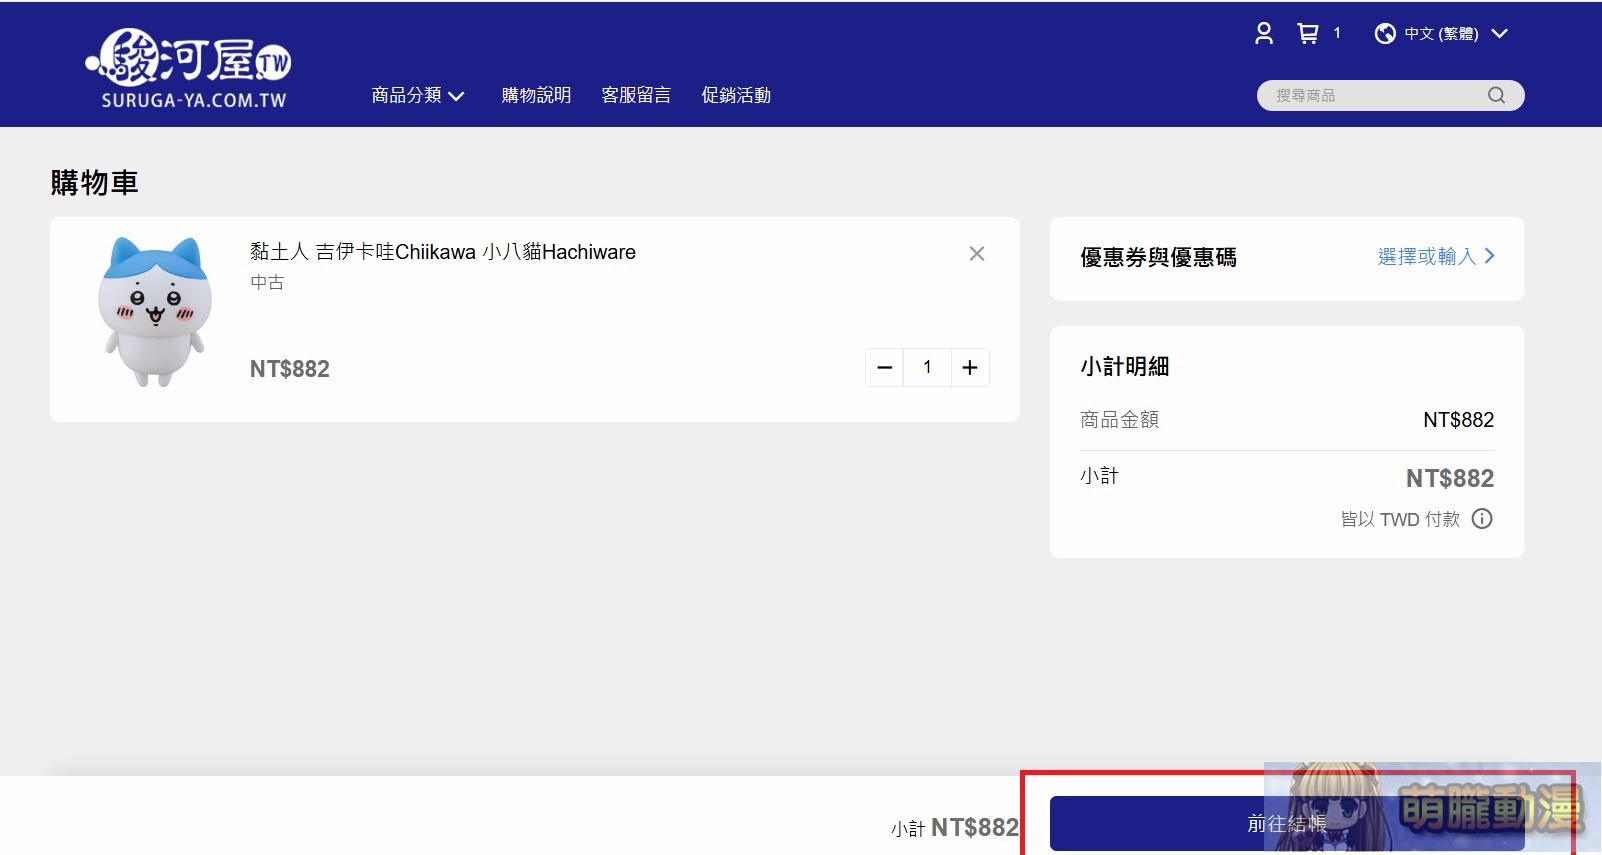The width and height of the screenshot is (1602, 855).
Task: Click the quantity field showing 1
Action: click(927, 367)
